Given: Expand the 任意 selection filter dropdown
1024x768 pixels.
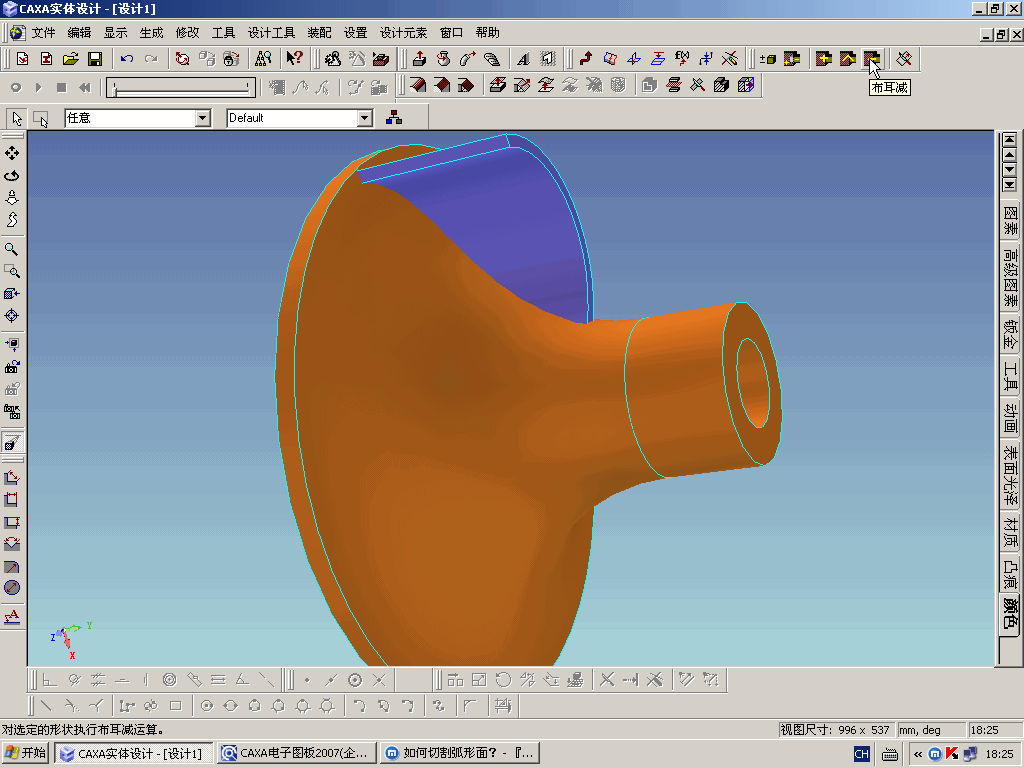Looking at the screenshot, I should pos(202,118).
